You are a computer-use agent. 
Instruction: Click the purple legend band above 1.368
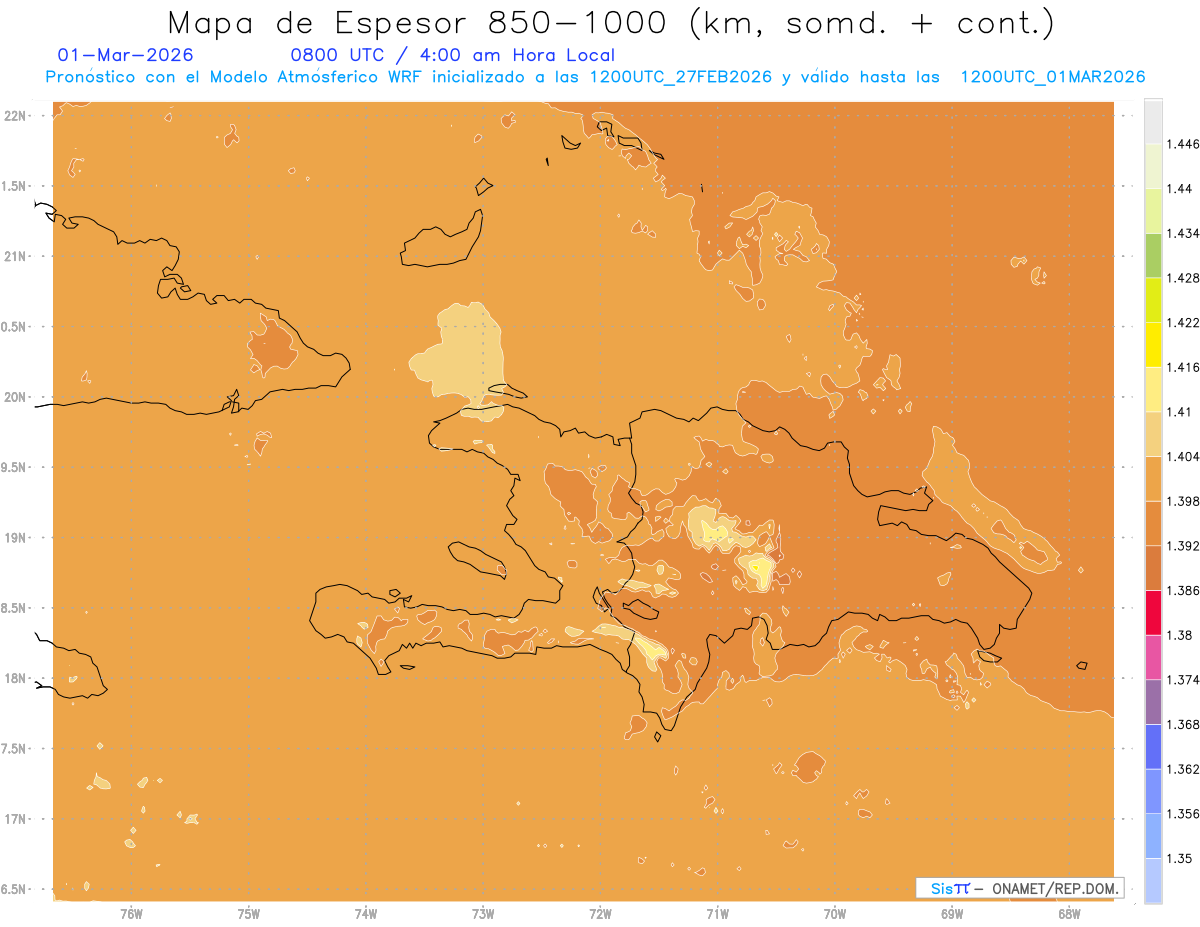coord(1153,702)
